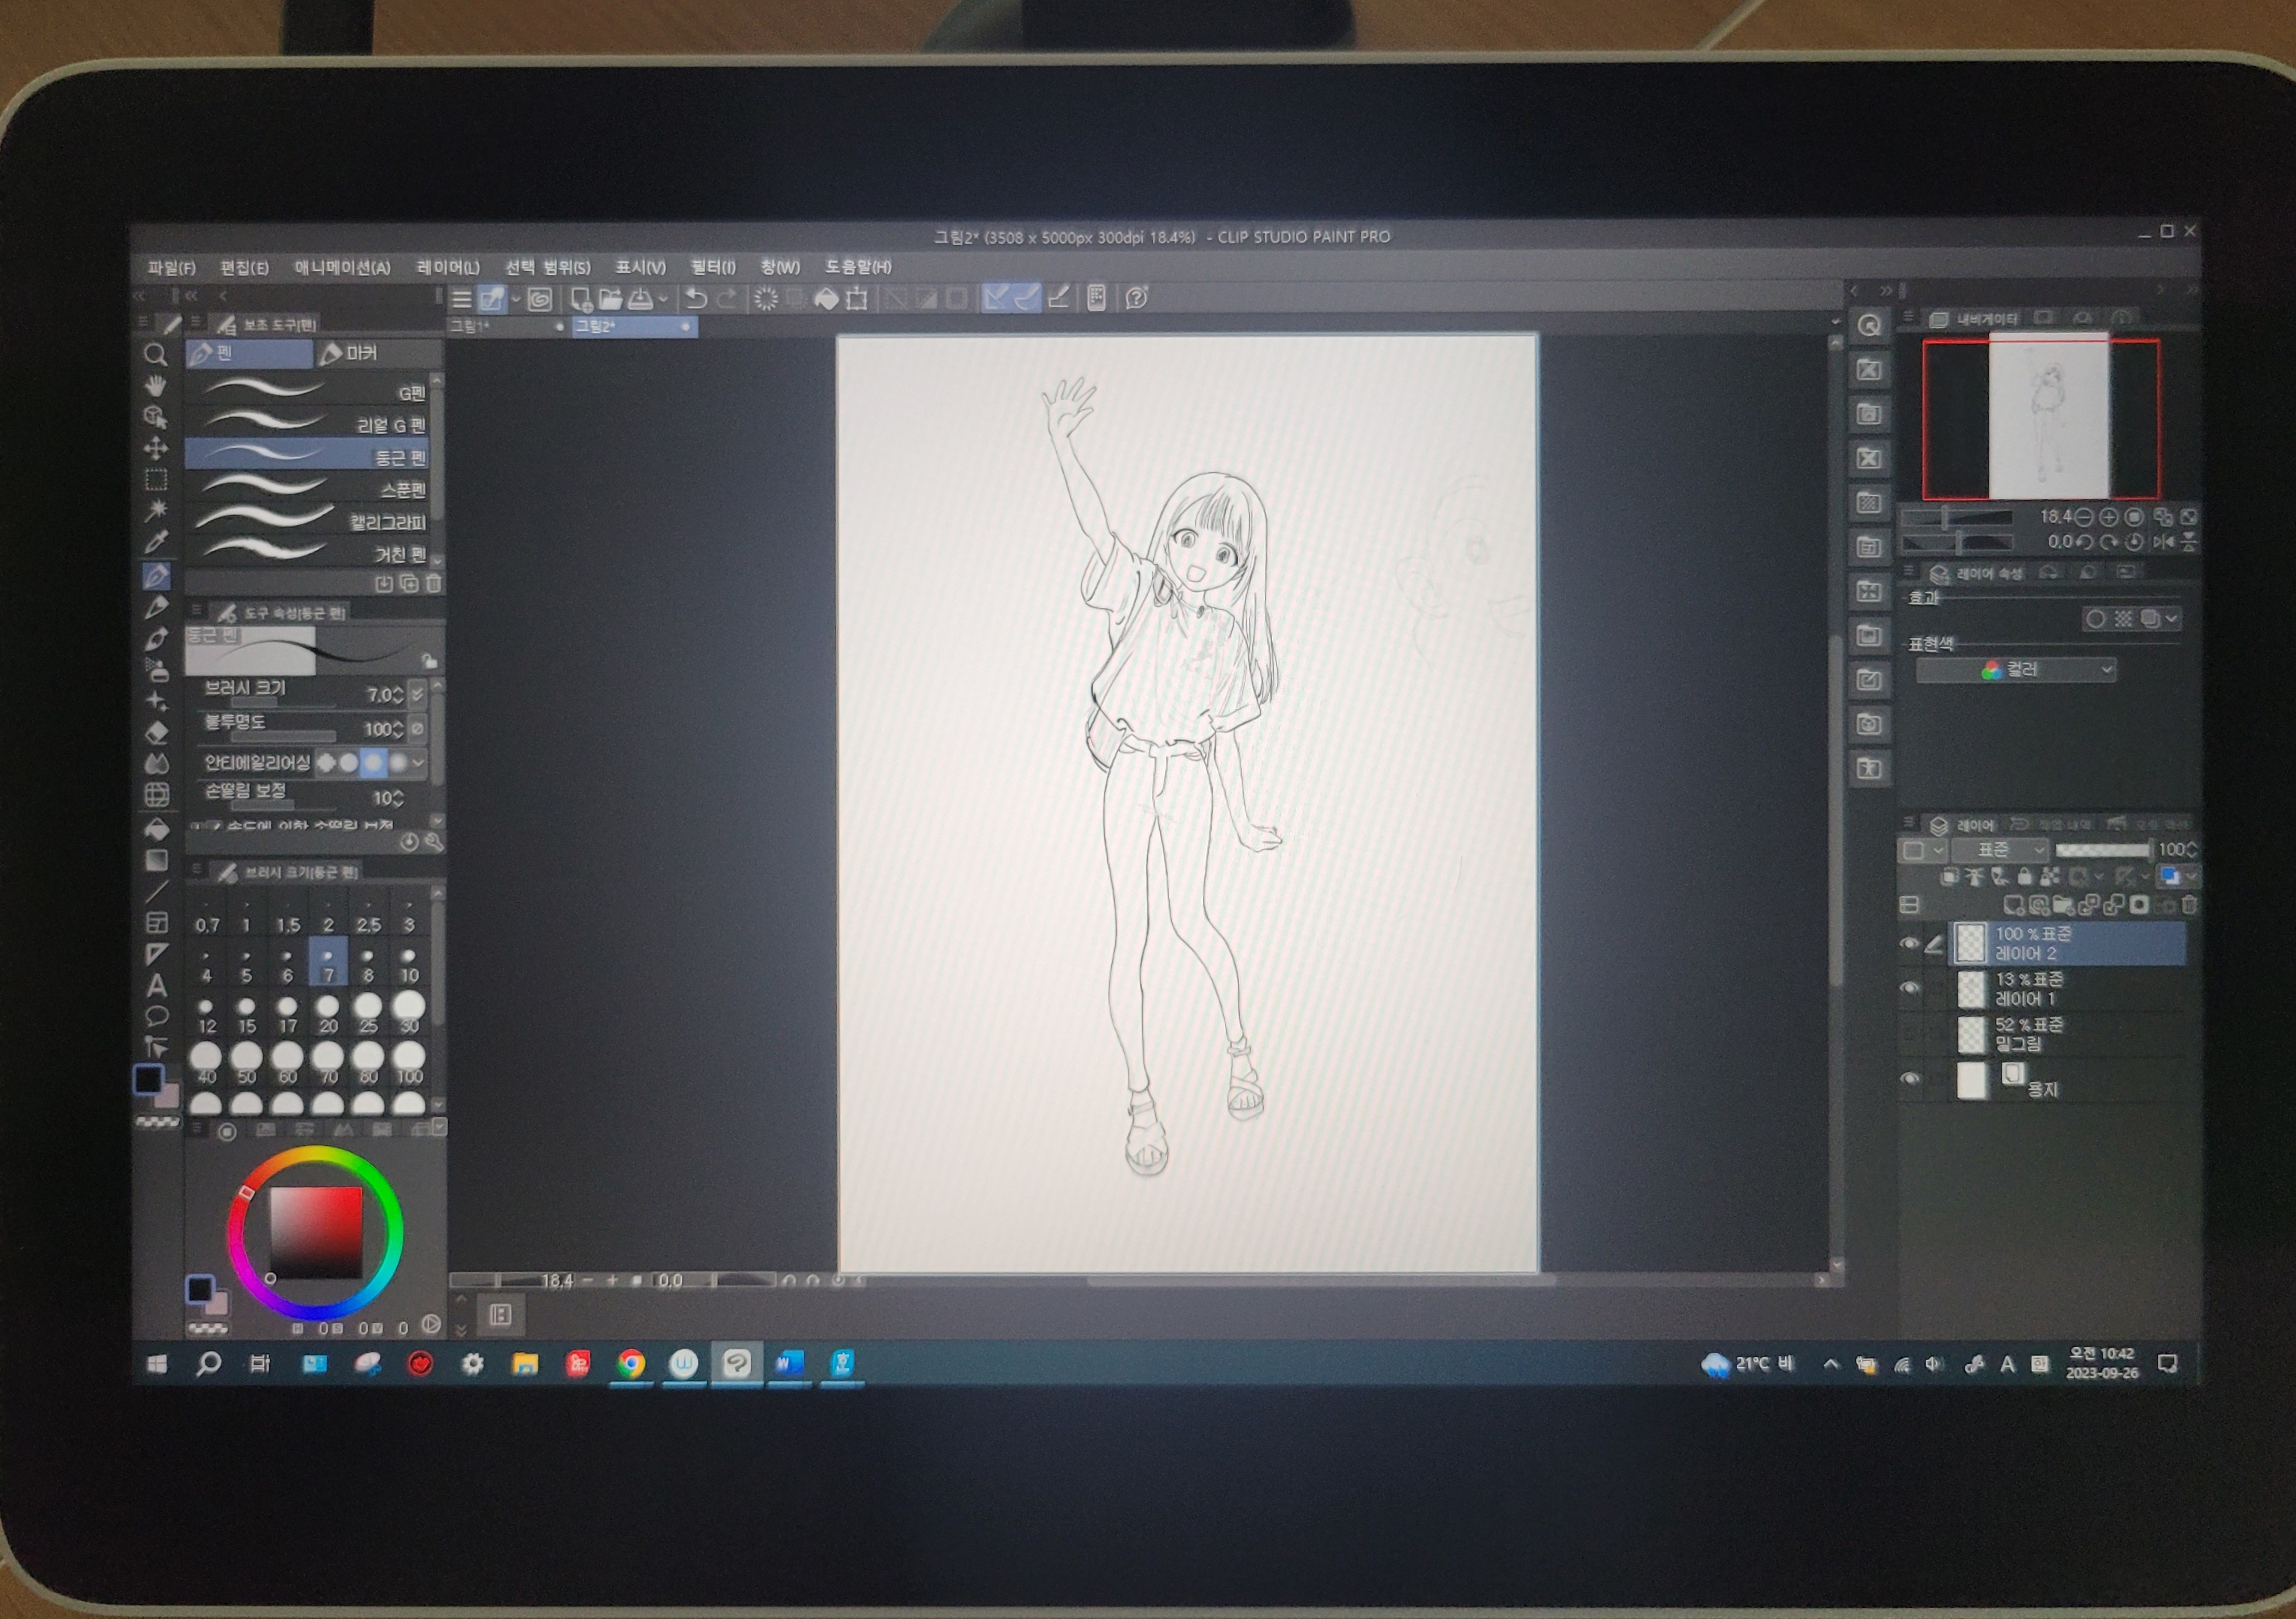Toggle visibility of 레이어 1

[1909, 988]
